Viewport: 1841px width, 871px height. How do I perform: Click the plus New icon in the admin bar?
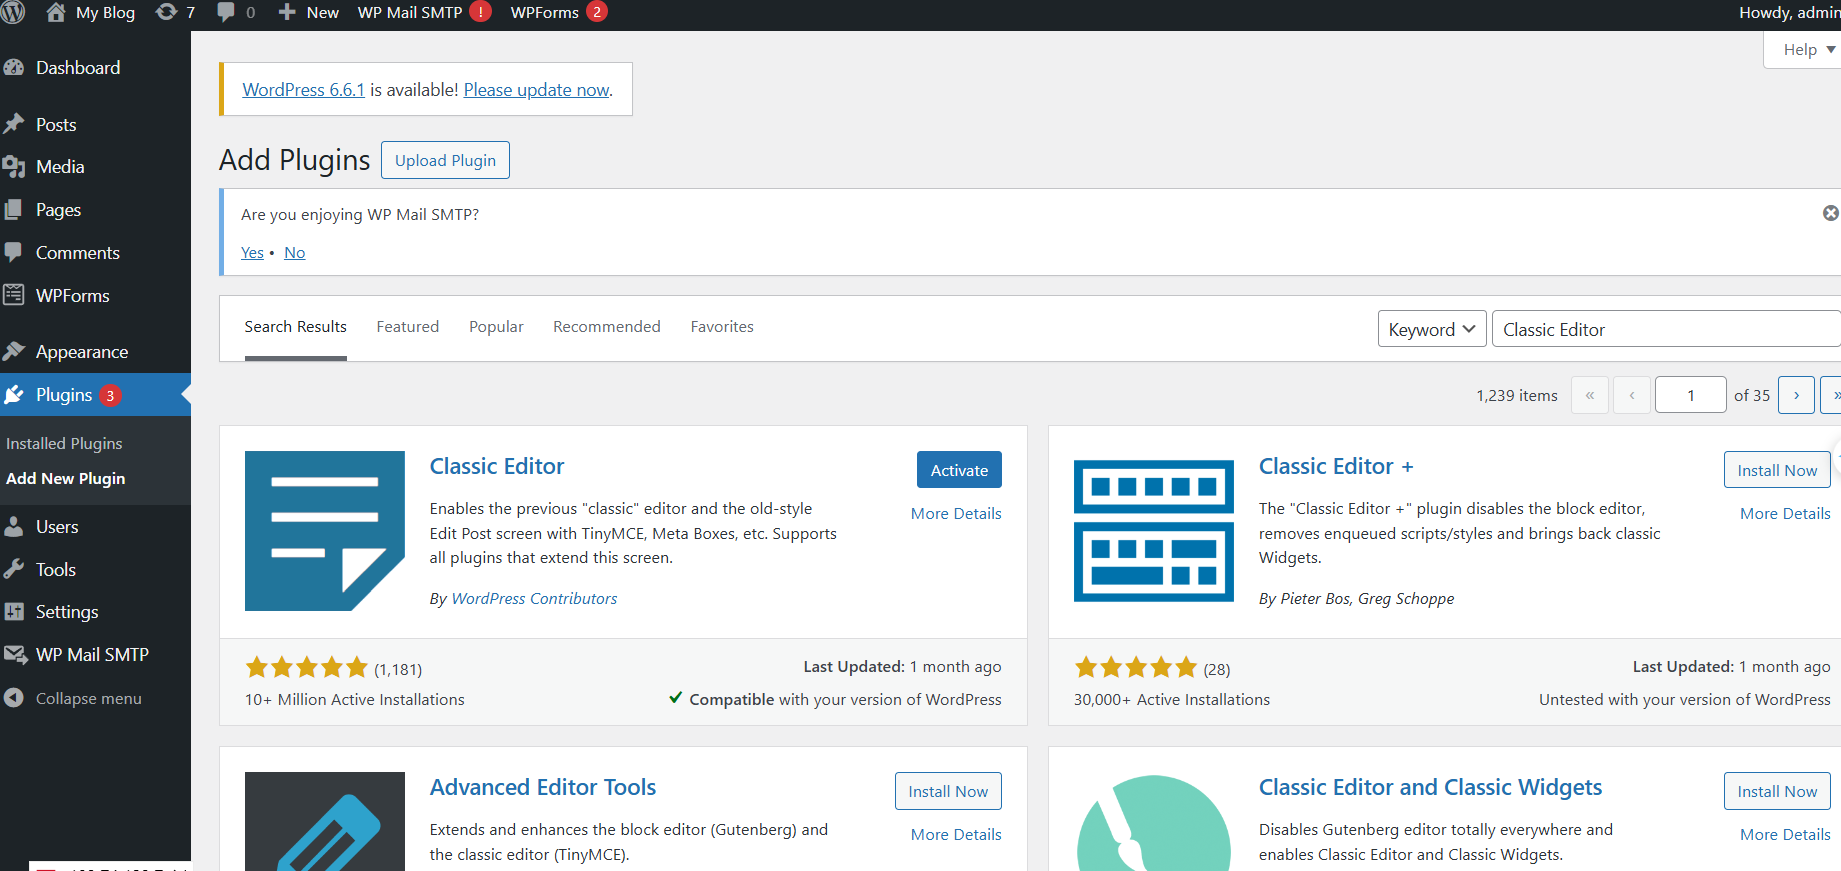pyautogui.click(x=287, y=12)
